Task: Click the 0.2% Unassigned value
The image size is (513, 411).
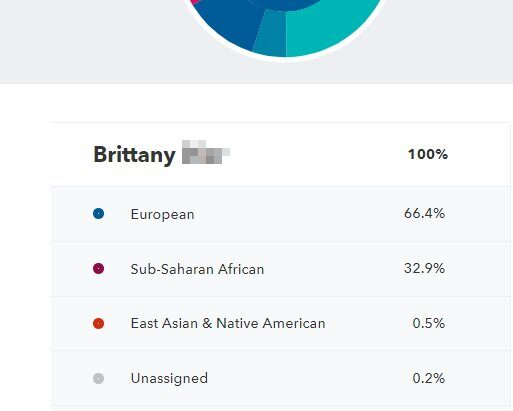Action: coord(429,378)
